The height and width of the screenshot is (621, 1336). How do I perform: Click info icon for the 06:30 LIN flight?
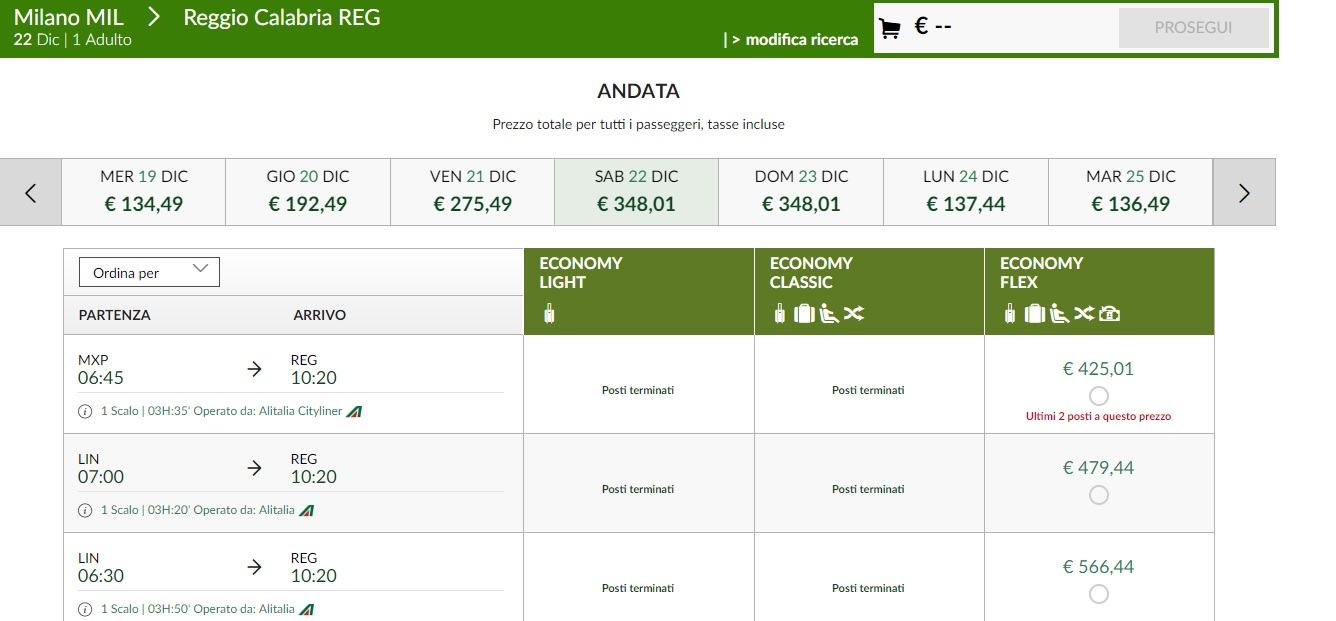pyautogui.click(x=85, y=609)
